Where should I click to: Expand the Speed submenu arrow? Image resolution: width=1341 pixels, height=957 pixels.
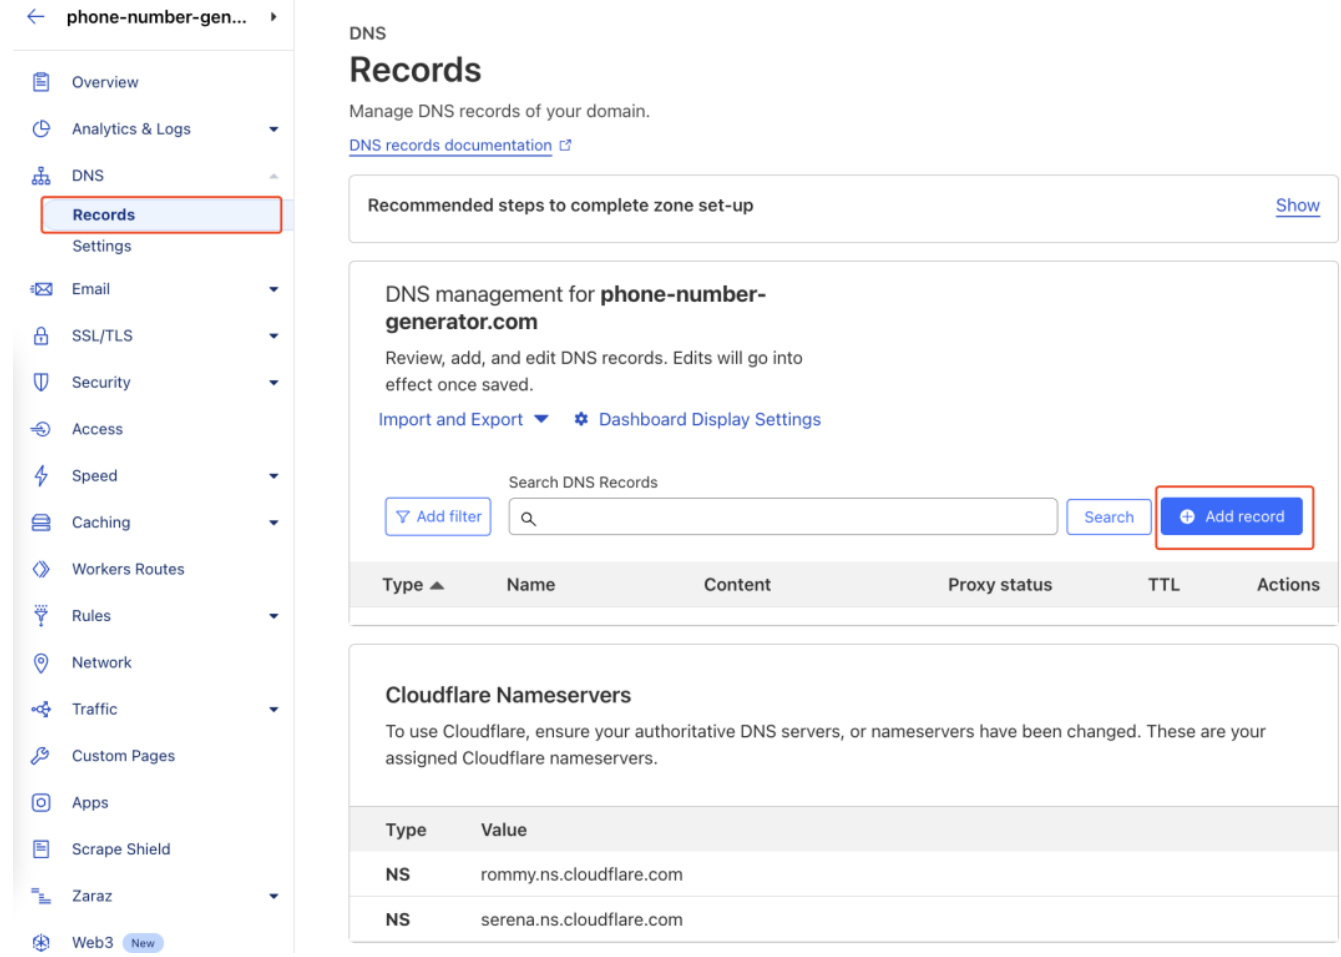point(273,476)
